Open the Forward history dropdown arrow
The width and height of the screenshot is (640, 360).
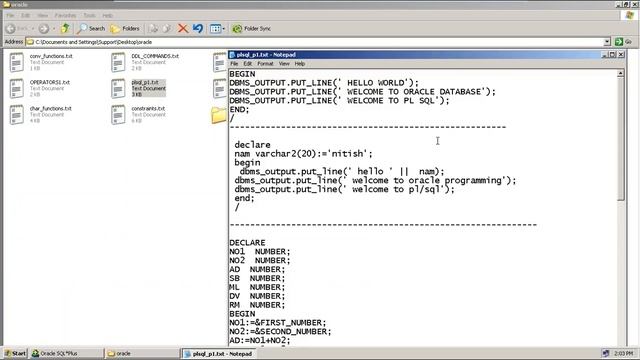pos(54,29)
